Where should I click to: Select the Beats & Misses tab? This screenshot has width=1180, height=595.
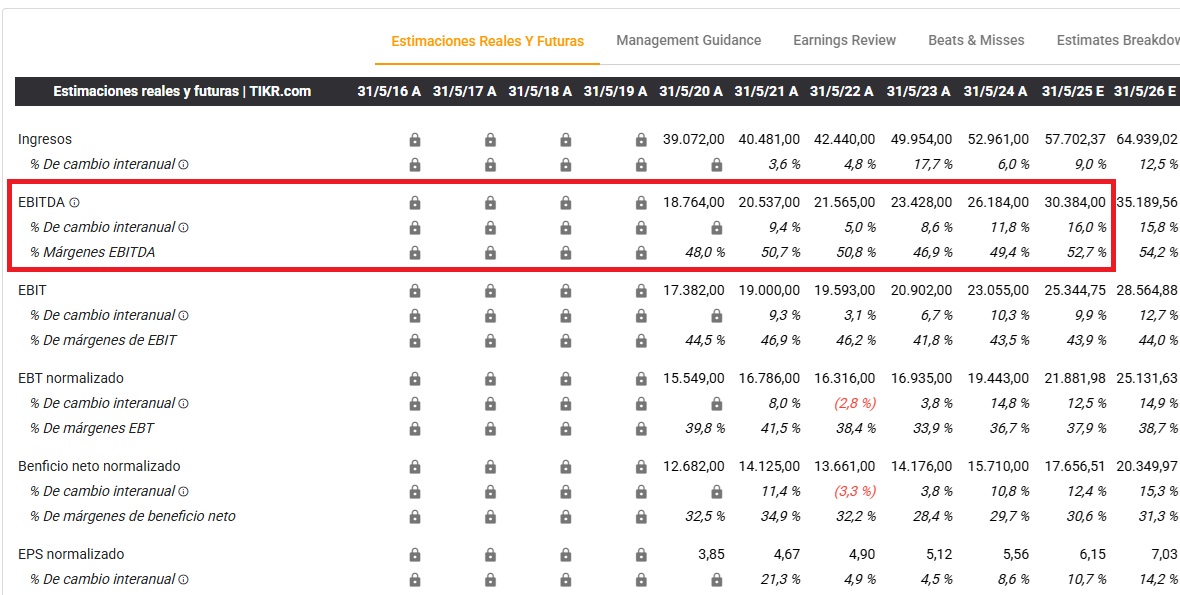(x=976, y=40)
